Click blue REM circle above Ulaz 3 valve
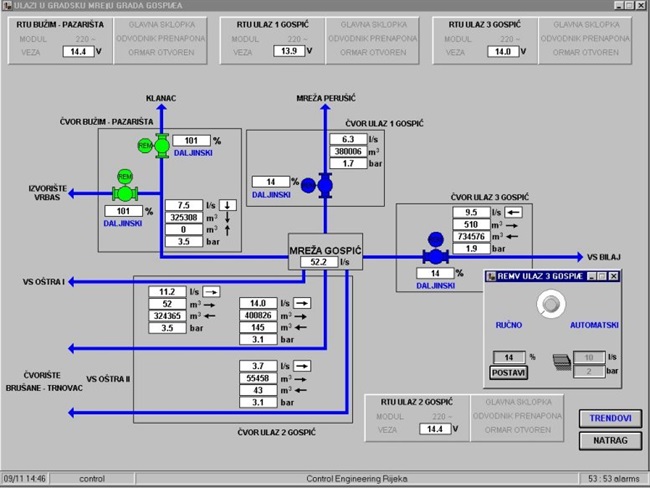 435,239
